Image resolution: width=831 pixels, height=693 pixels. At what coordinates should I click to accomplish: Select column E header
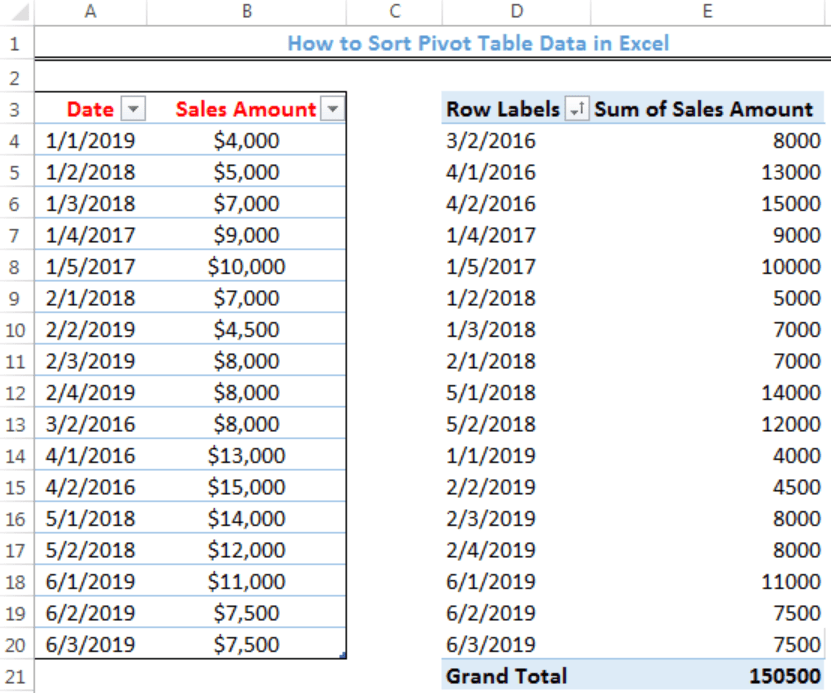point(707,11)
